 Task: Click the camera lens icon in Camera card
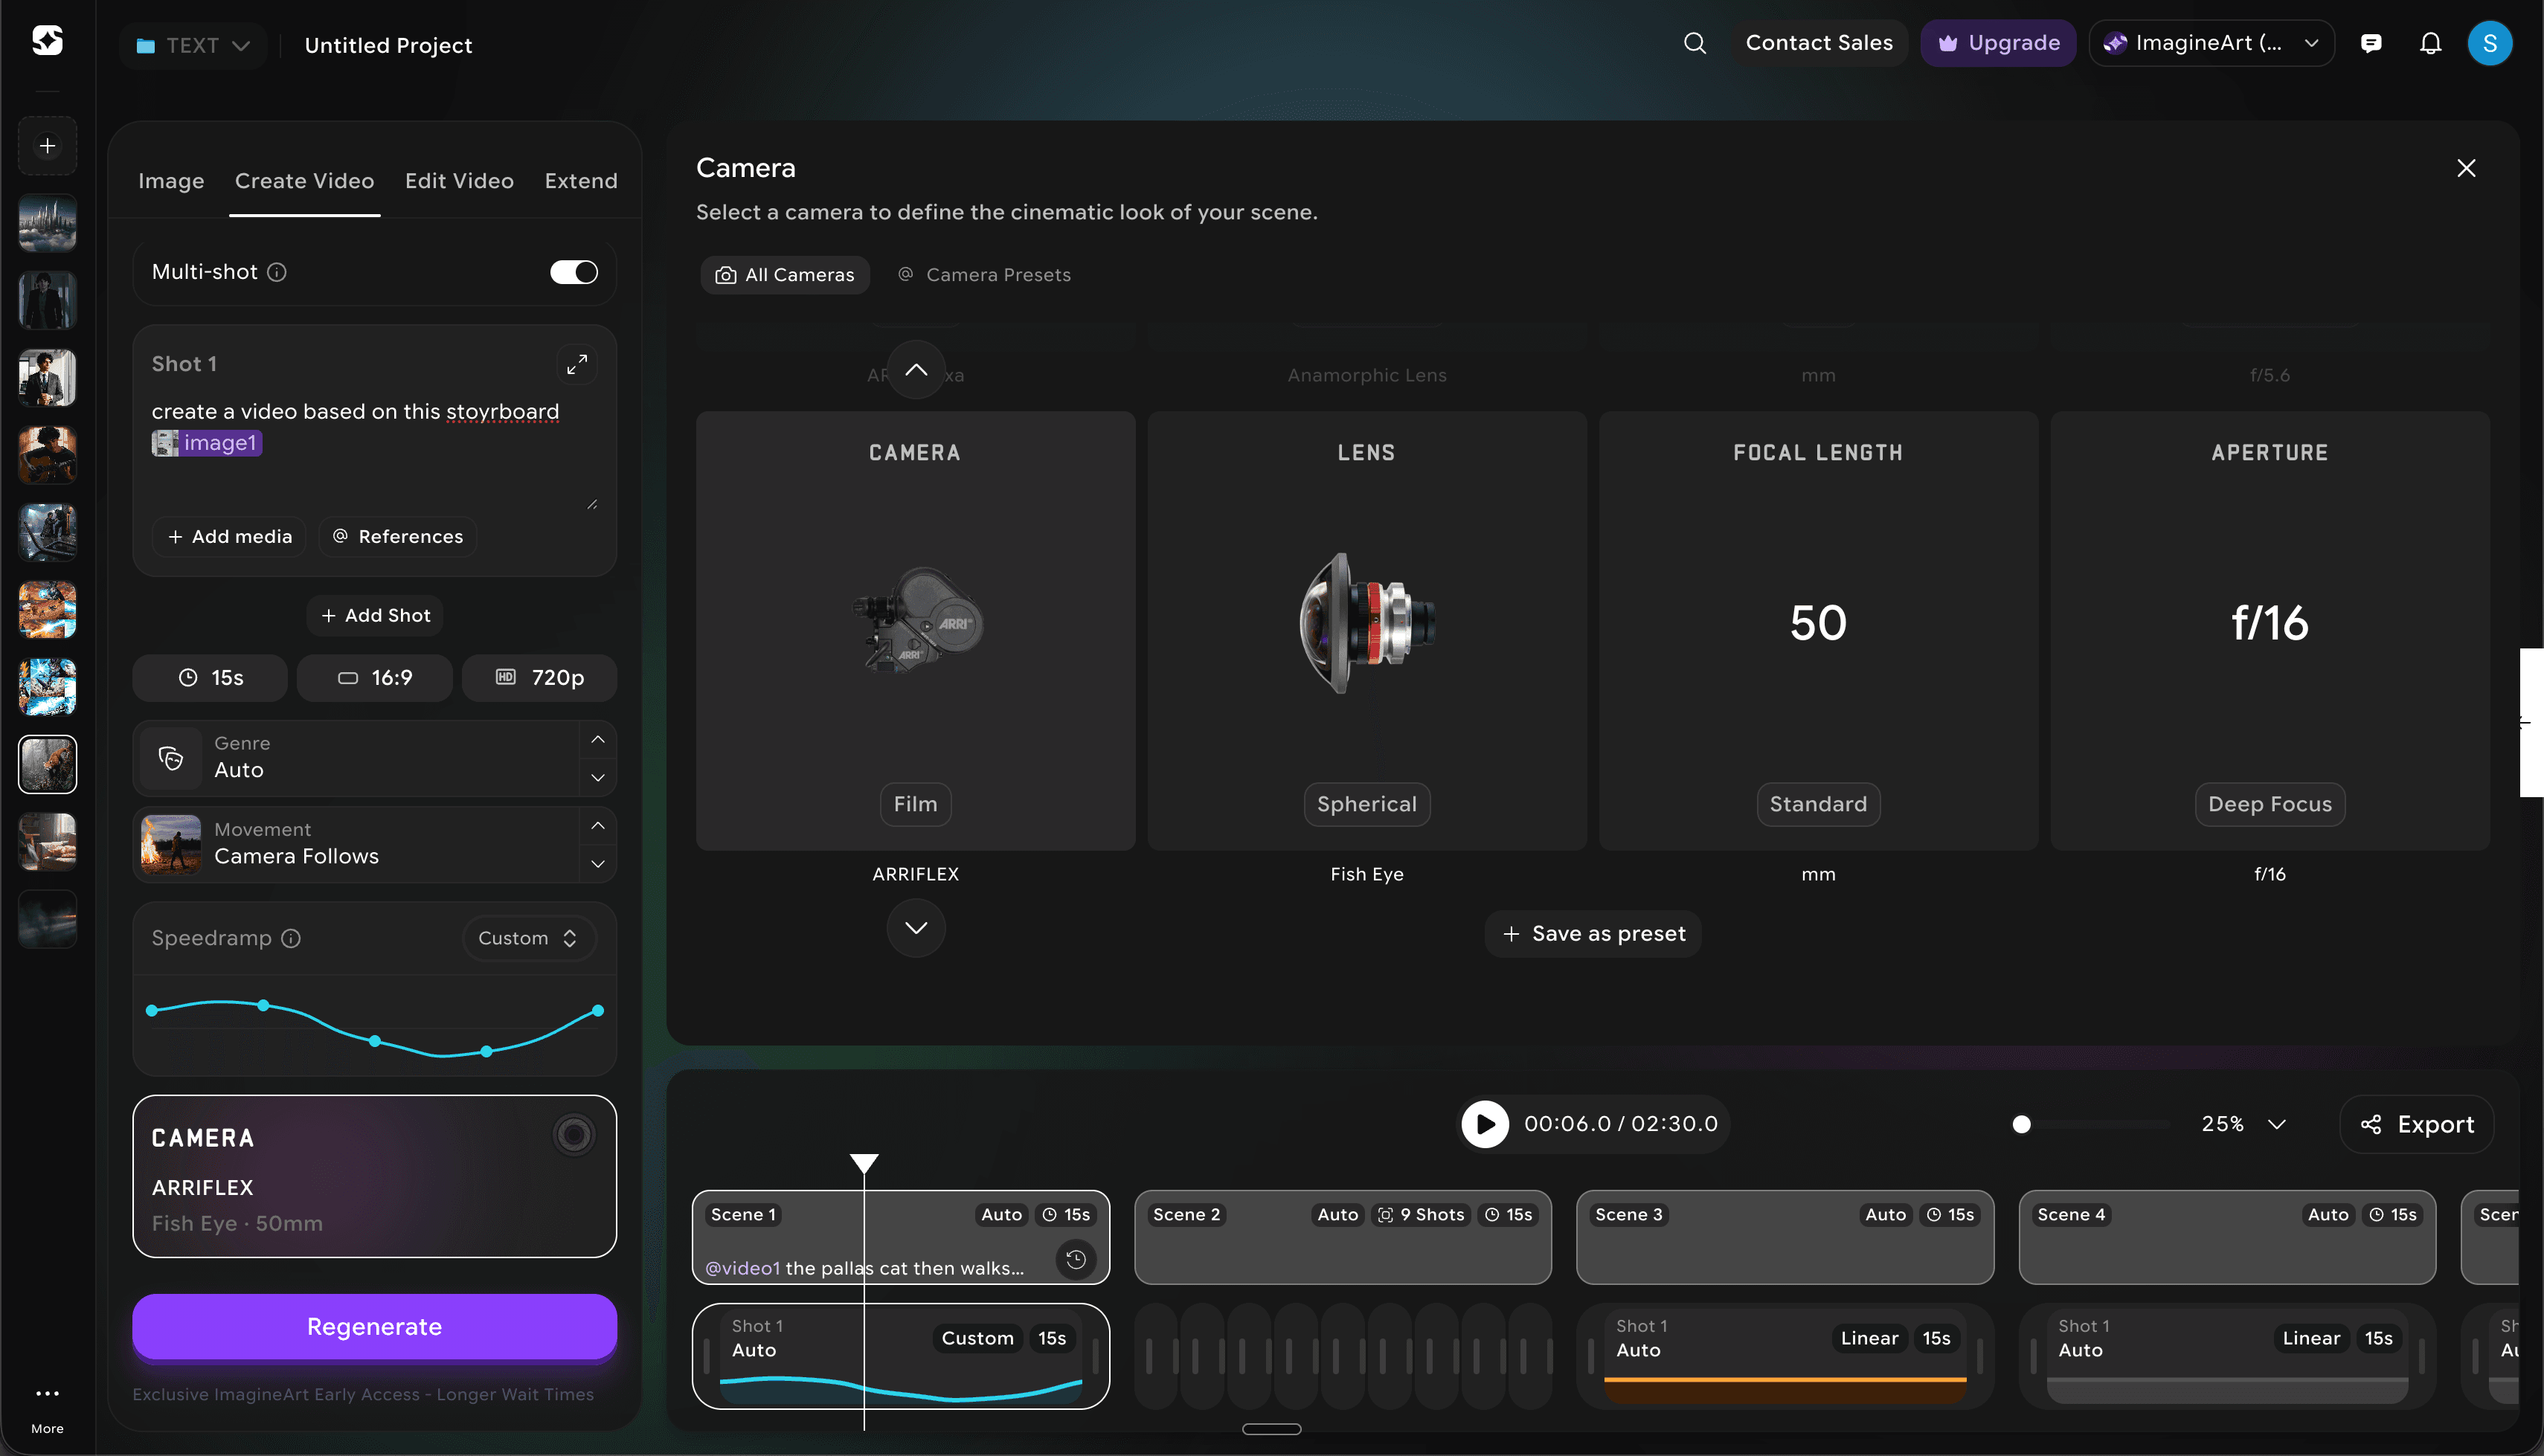click(574, 1135)
